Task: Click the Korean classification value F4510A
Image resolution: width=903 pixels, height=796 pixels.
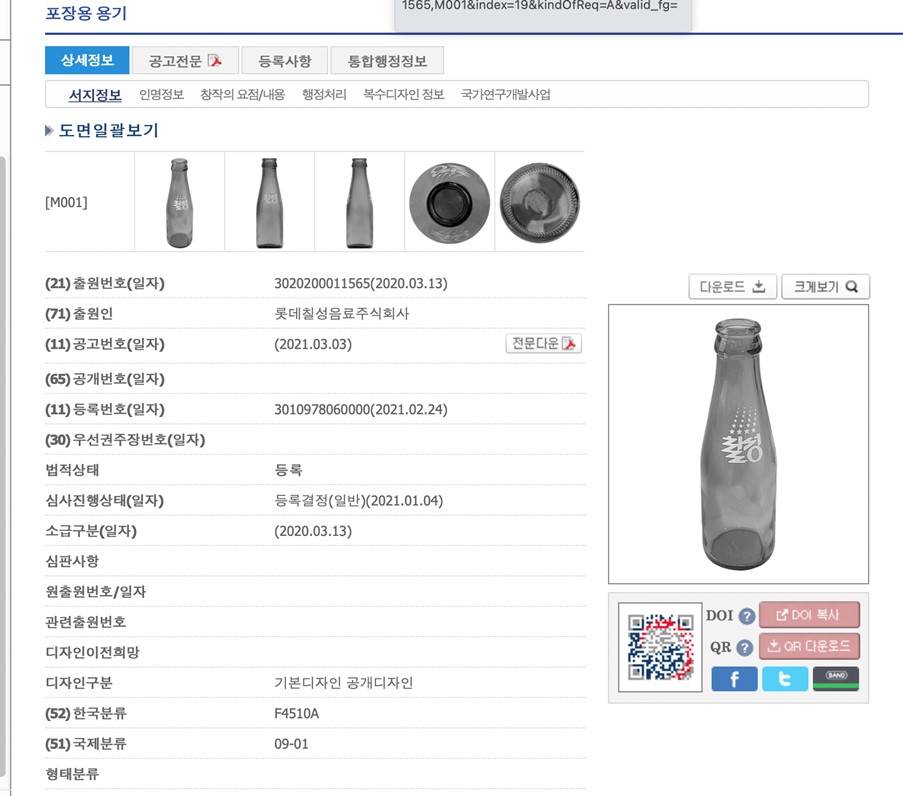Action: (297, 714)
